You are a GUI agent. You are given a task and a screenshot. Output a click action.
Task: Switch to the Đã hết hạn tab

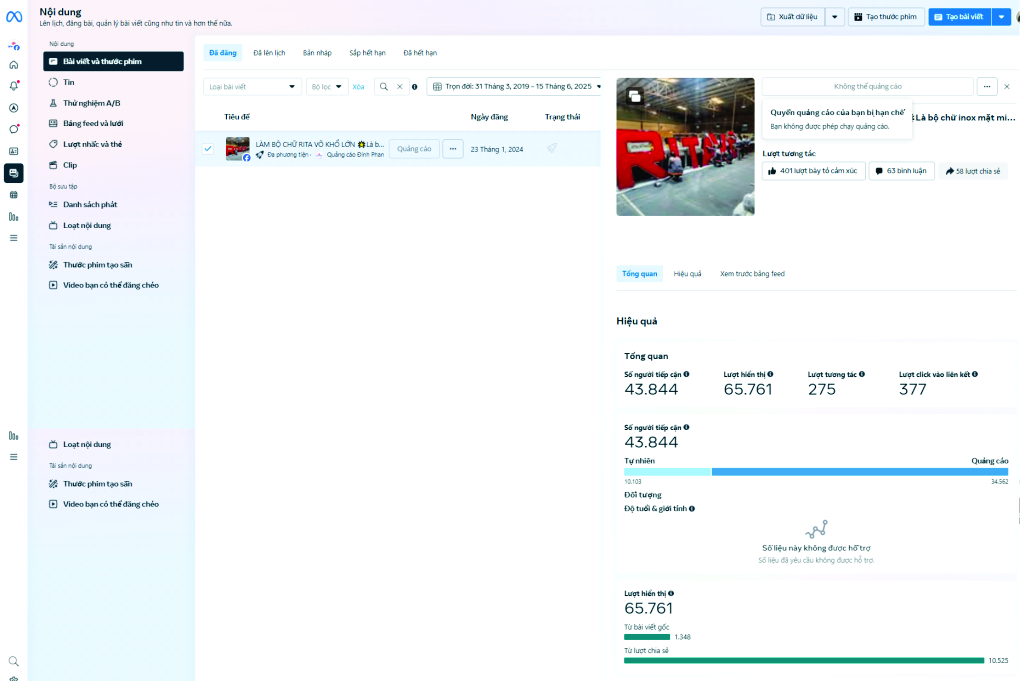420,53
